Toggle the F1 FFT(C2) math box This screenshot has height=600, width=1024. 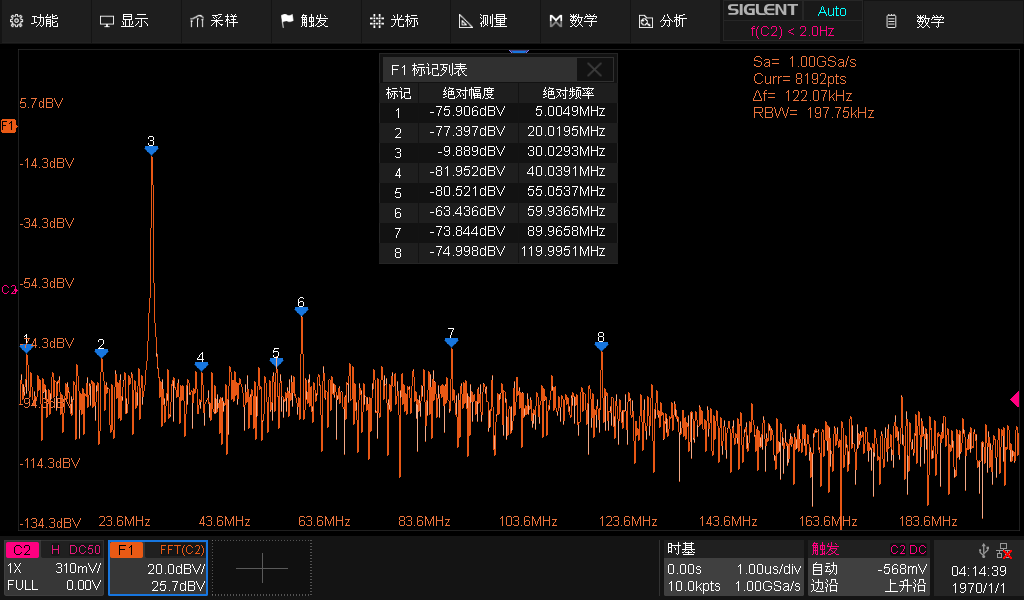tap(158, 567)
